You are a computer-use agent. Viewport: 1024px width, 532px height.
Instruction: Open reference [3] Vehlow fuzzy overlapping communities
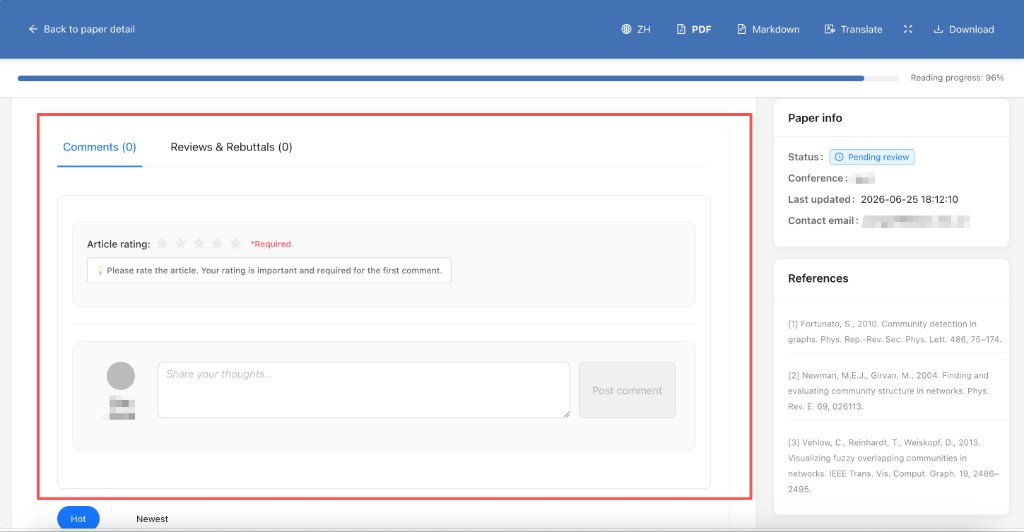(x=893, y=465)
